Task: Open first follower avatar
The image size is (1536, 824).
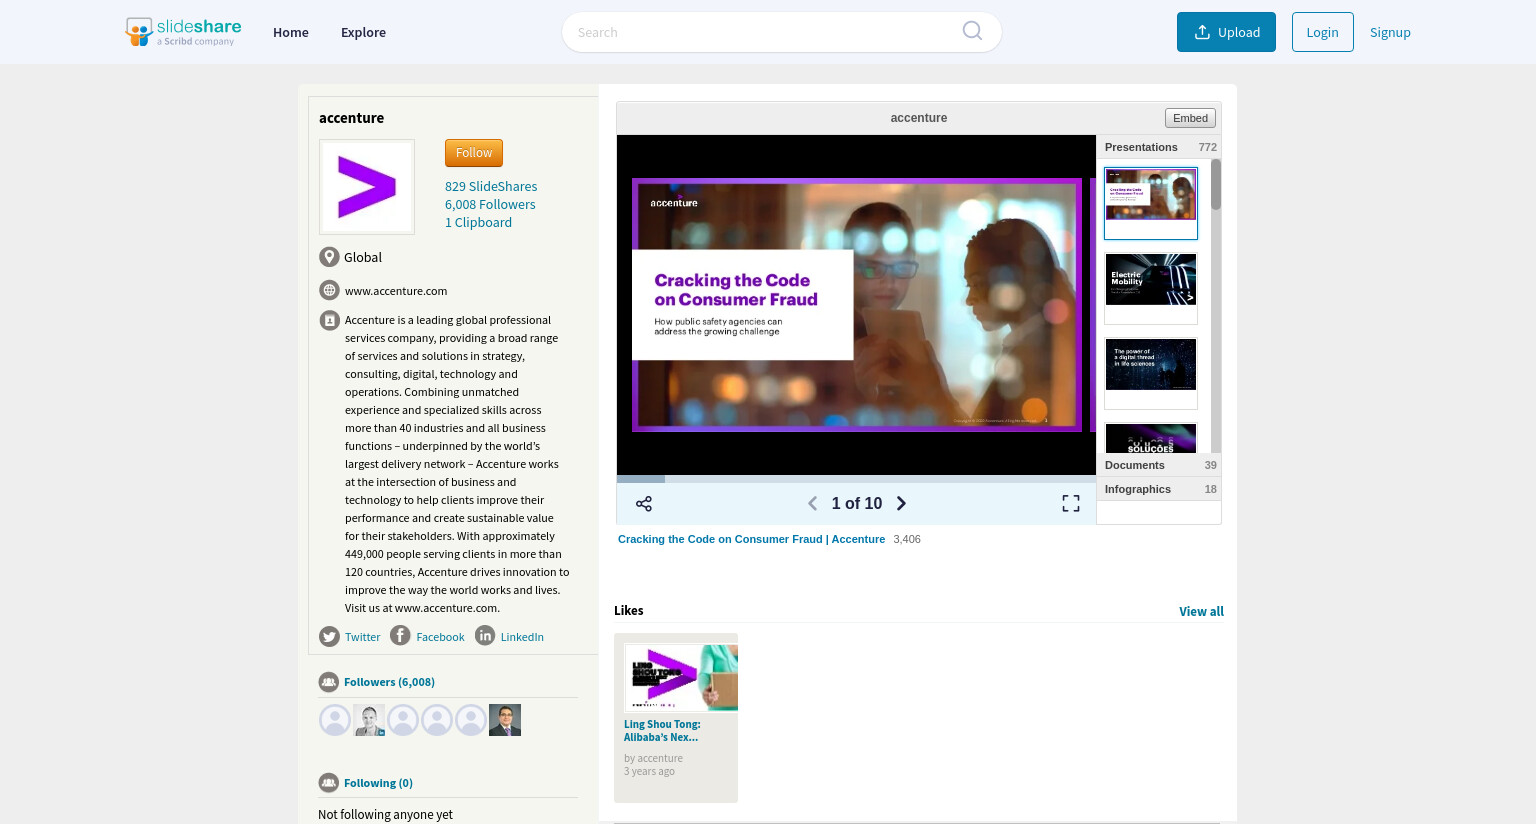Action: point(335,720)
